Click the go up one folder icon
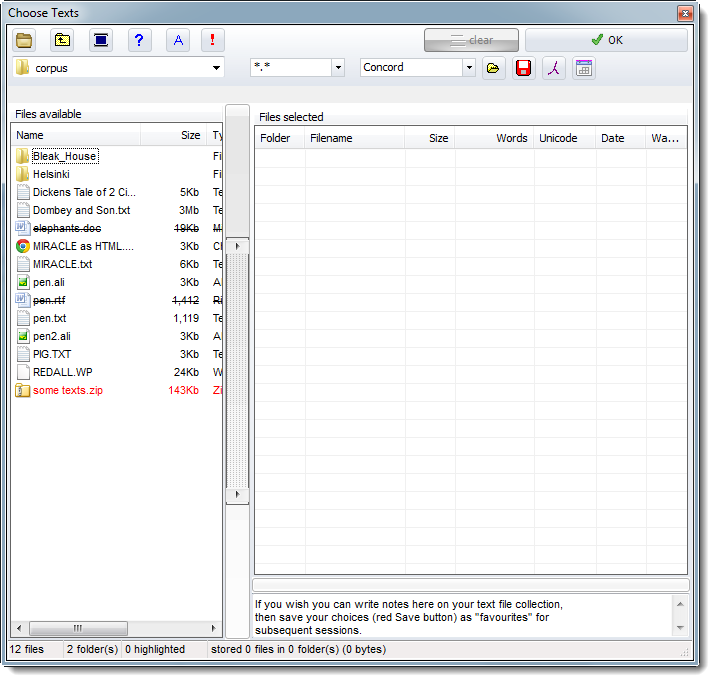The height and width of the screenshot is (682, 715). click(x=62, y=40)
